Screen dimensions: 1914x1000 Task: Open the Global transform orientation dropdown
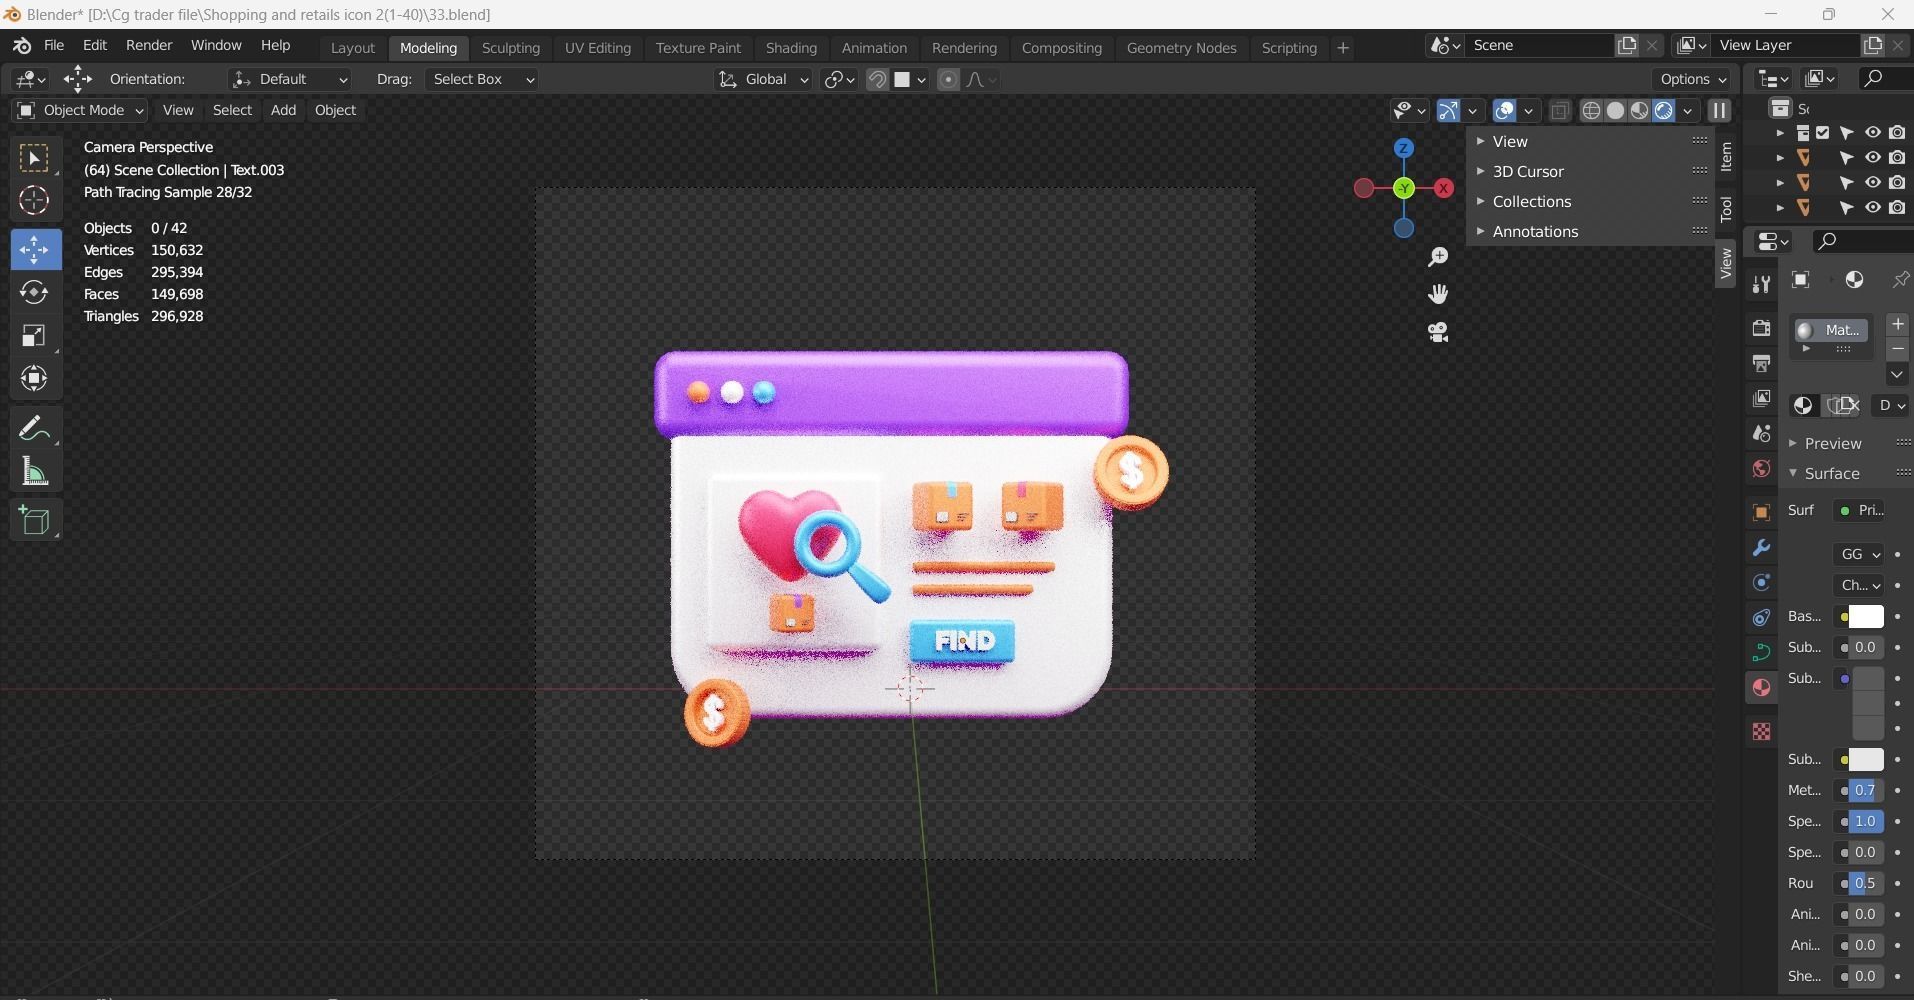tap(763, 79)
